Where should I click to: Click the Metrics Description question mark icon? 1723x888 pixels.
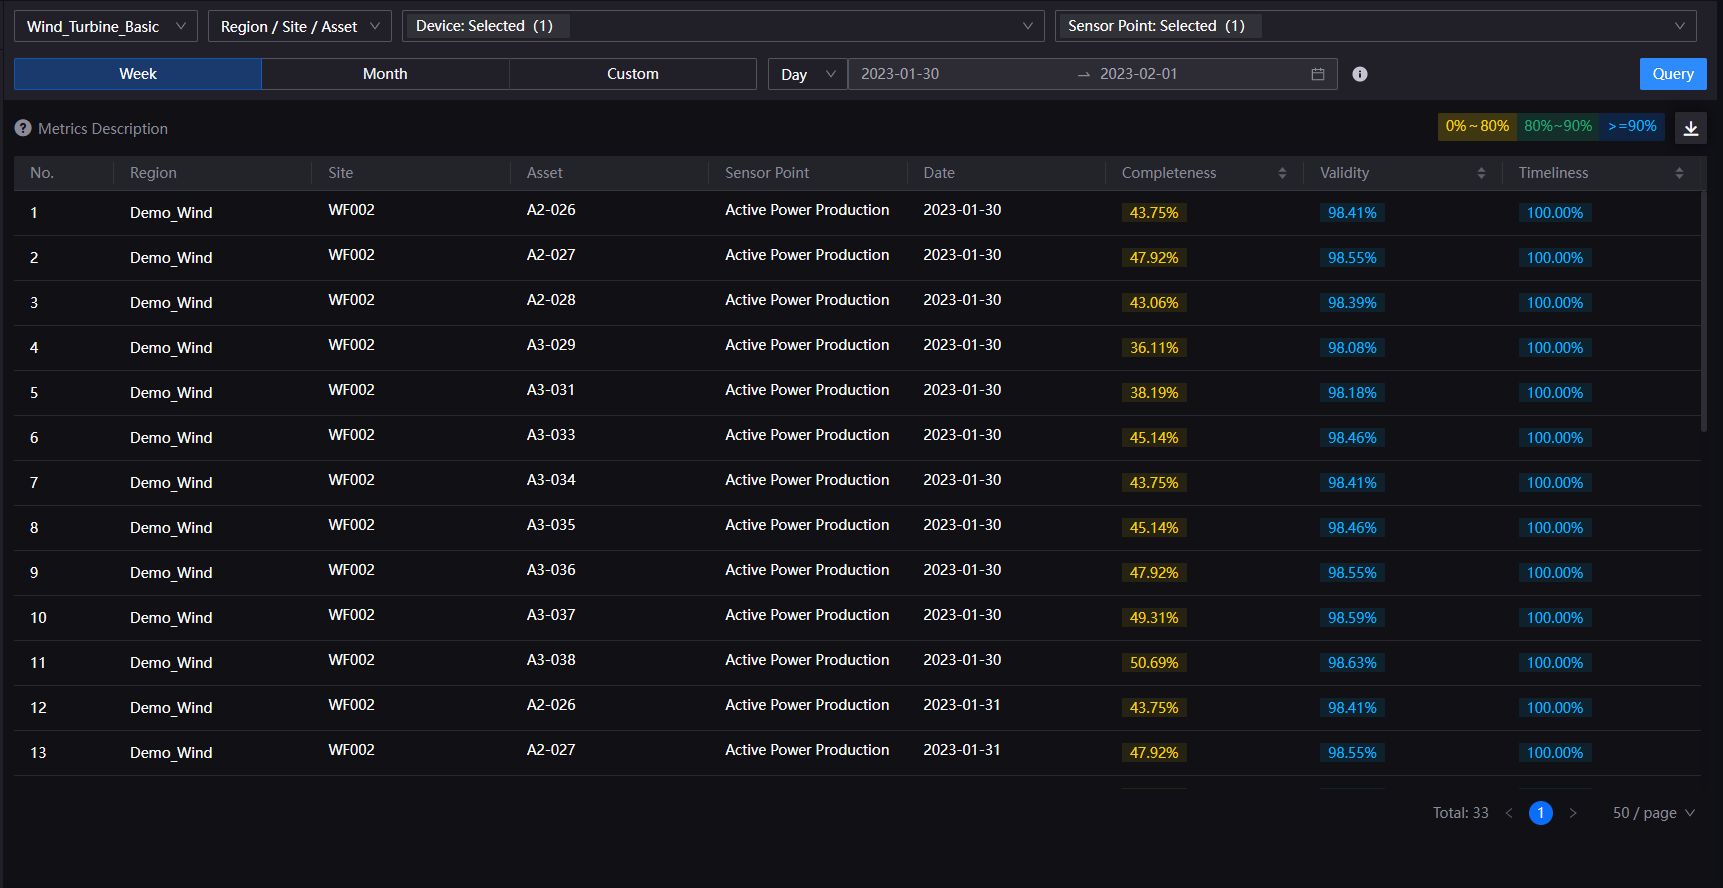(x=23, y=128)
